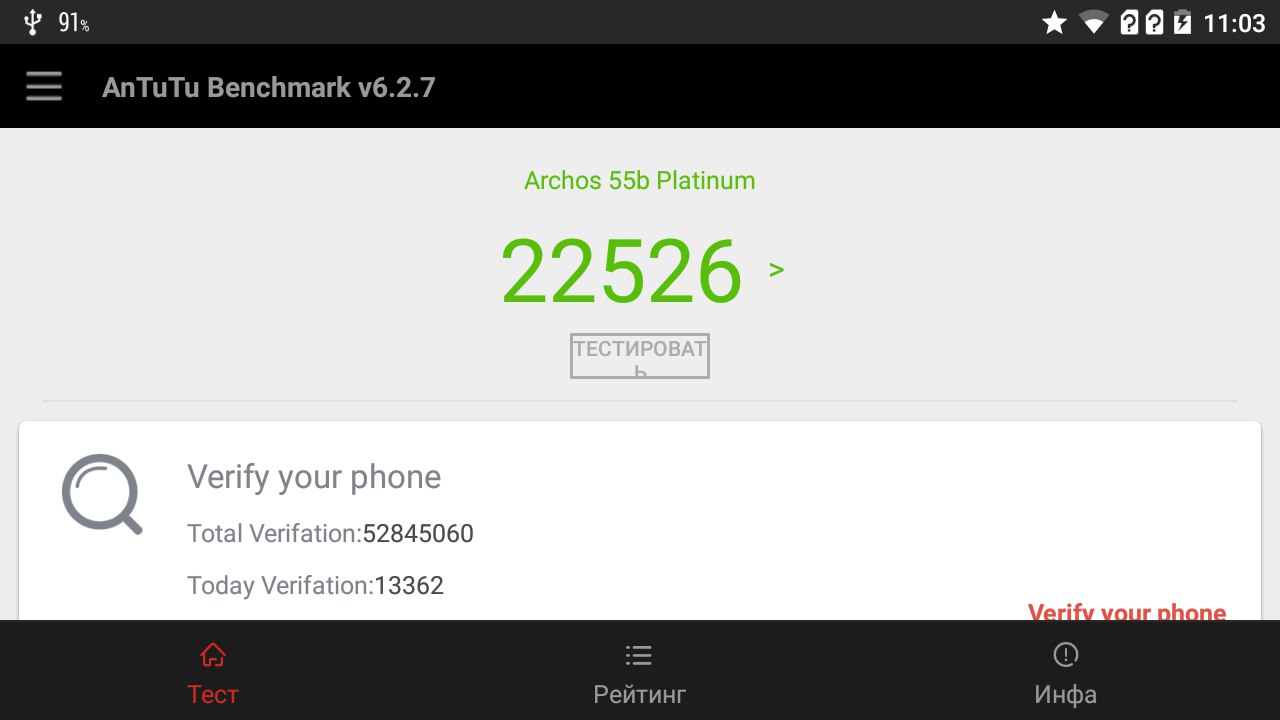Tap the first SIM card status icon
Image resolution: width=1280 pixels, height=720 pixels.
pos(1129,23)
